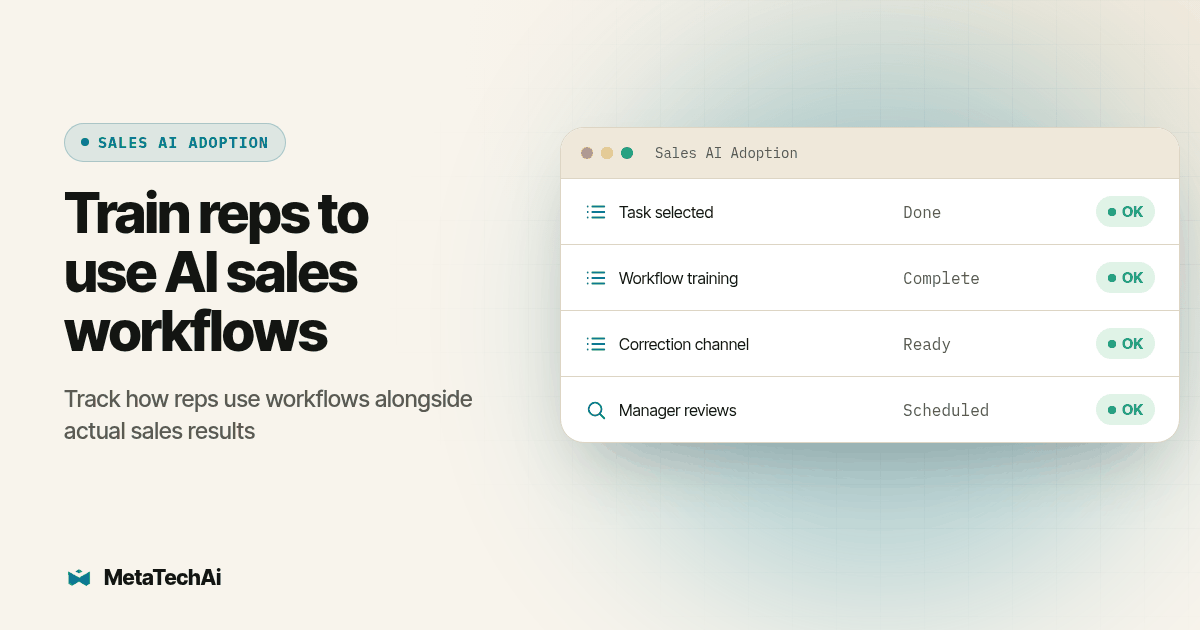Click the yellow window dot in title bar

pos(607,153)
